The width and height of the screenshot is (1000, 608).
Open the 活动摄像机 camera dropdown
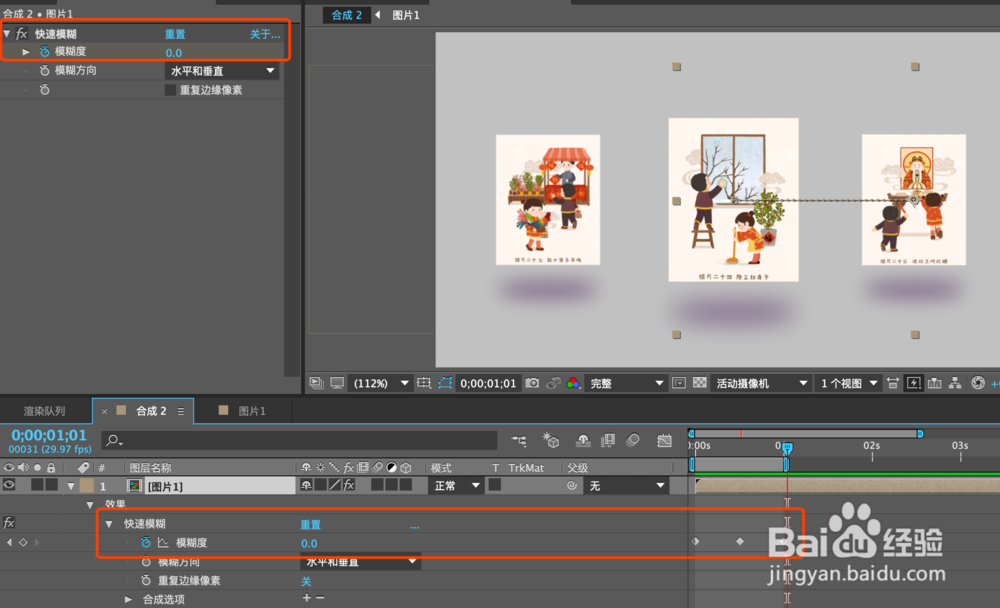pyautogui.click(x=761, y=383)
